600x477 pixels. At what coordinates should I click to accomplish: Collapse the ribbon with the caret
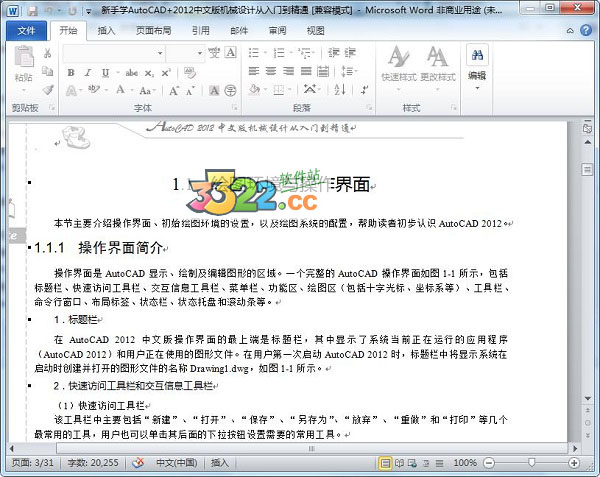[570, 31]
